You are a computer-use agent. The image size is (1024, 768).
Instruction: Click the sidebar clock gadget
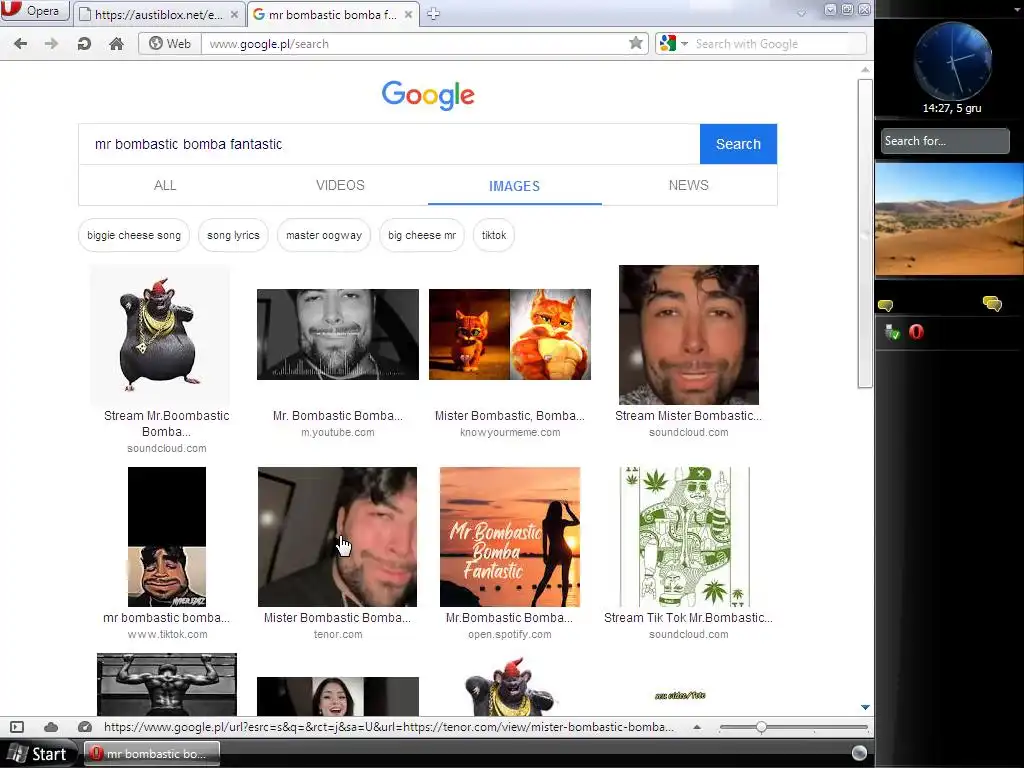click(x=953, y=61)
